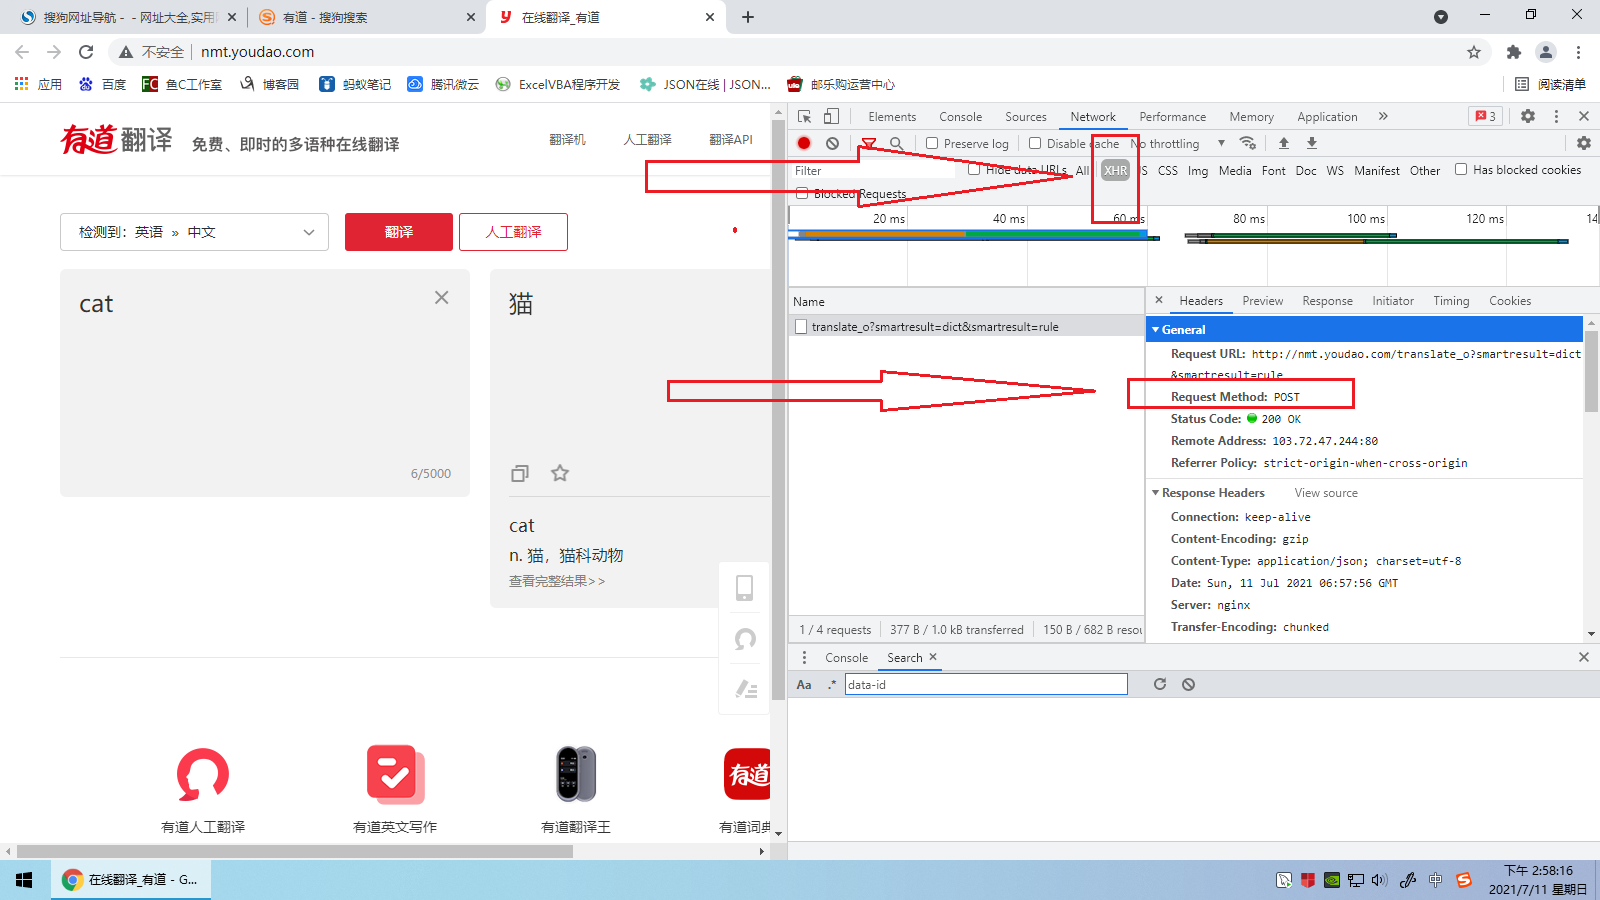Open drawer options three-dot menu

tap(804, 657)
